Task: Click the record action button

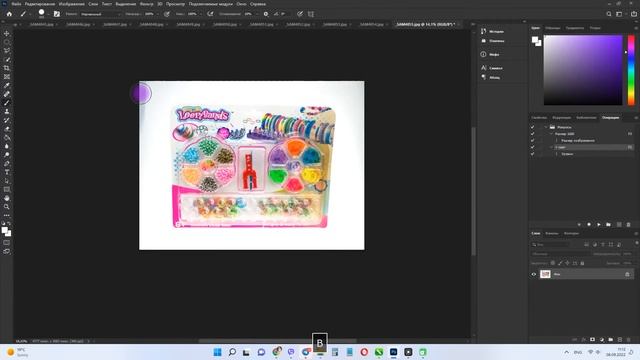Action: click(x=589, y=224)
